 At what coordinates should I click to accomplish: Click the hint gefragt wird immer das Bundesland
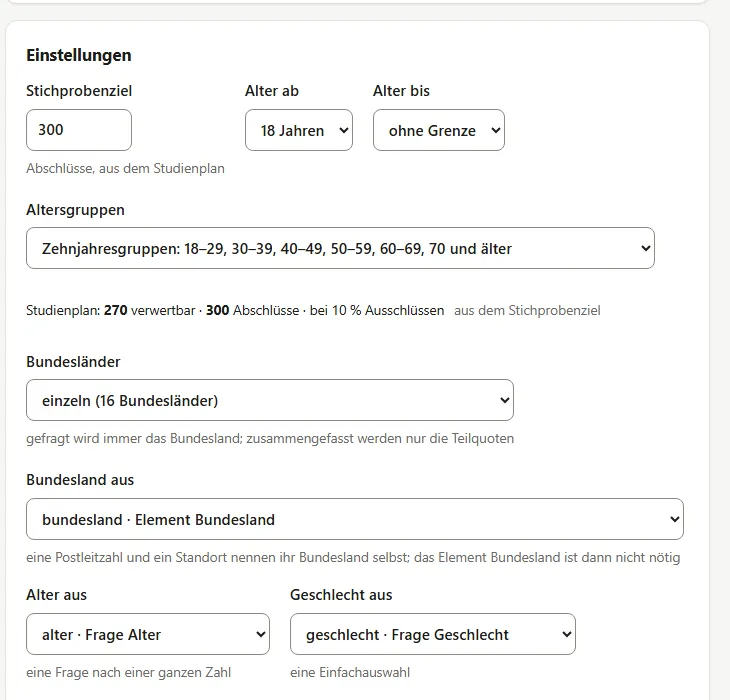click(270, 438)
